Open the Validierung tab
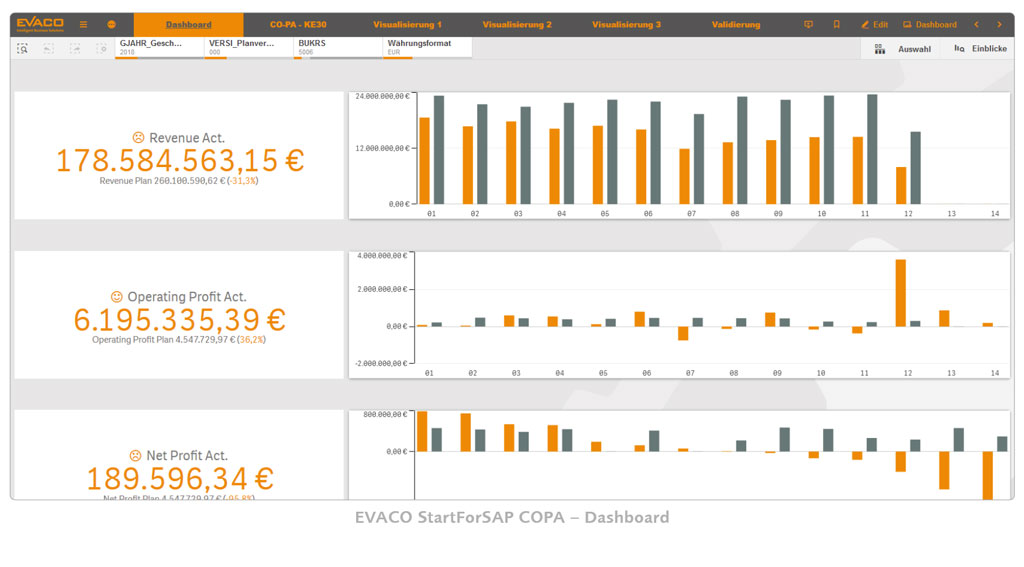Viewport: 1024px width, 567px height. pyautogui.click(x=736, y=25)
